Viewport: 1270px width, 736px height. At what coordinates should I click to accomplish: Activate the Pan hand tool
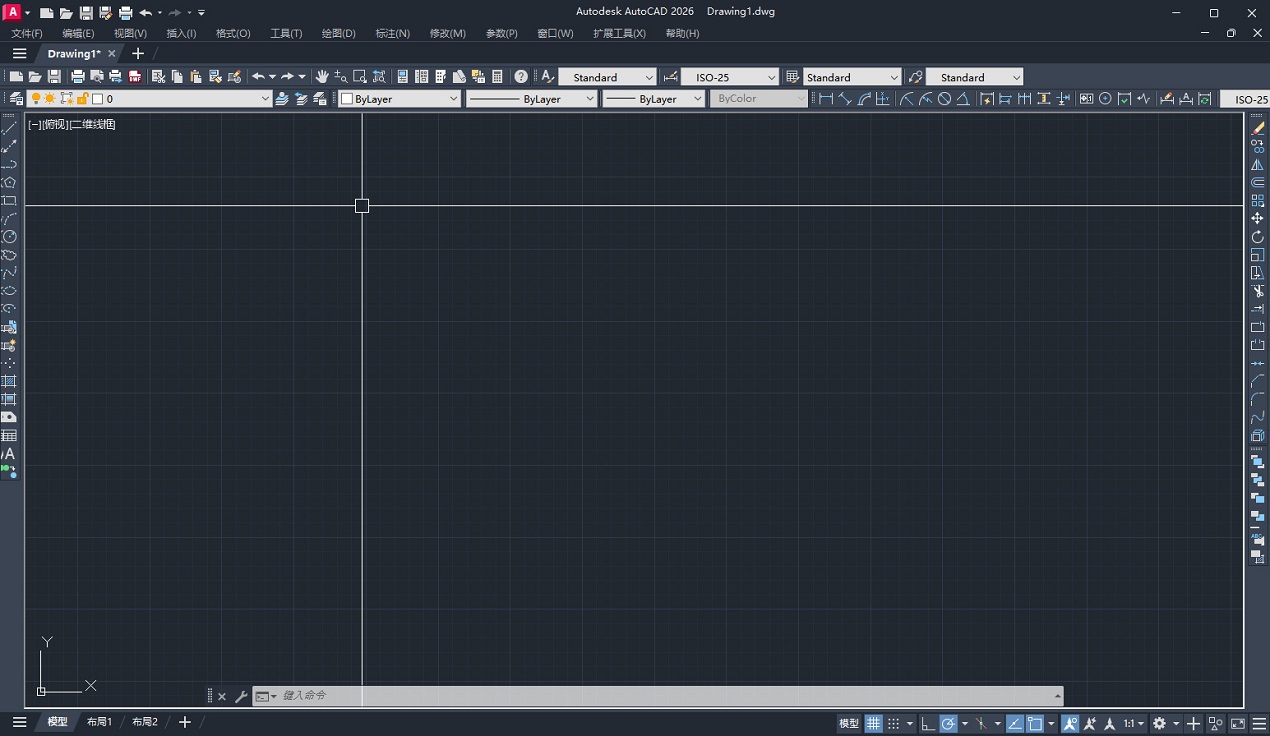pos(322,77)
